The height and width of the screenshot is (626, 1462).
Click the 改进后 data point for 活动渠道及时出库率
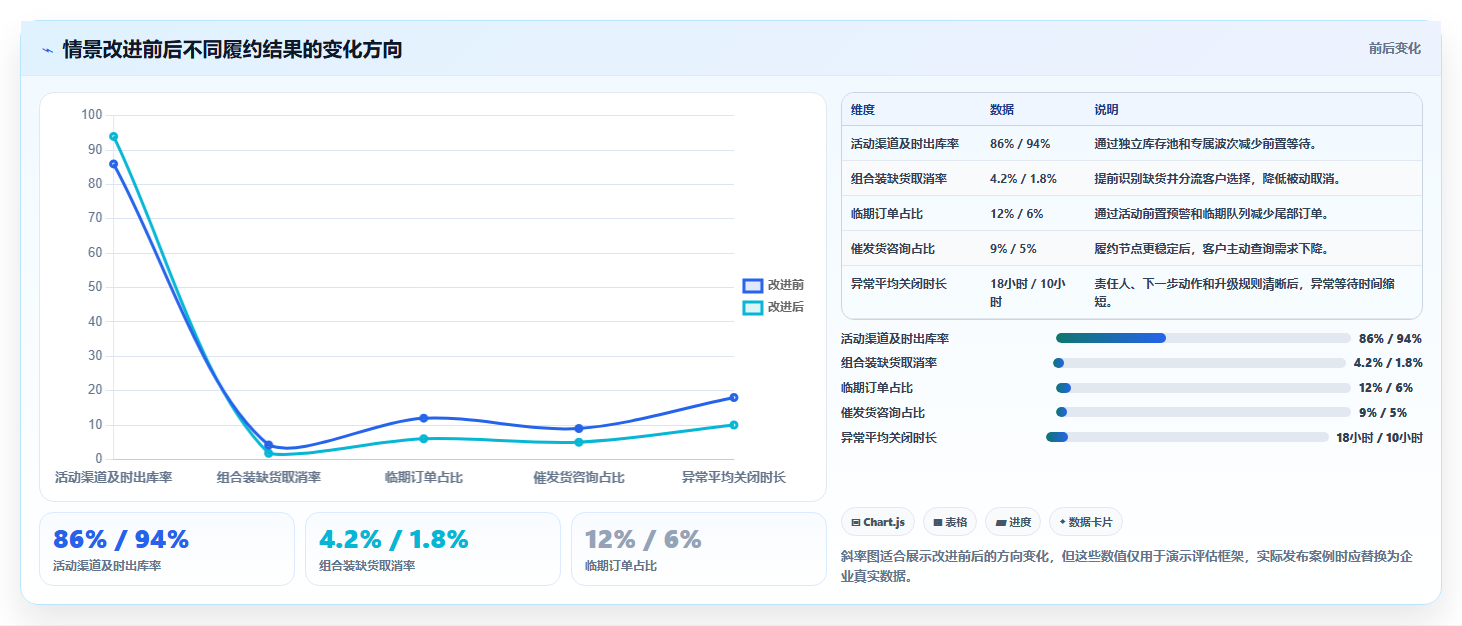tap(113, 136)
